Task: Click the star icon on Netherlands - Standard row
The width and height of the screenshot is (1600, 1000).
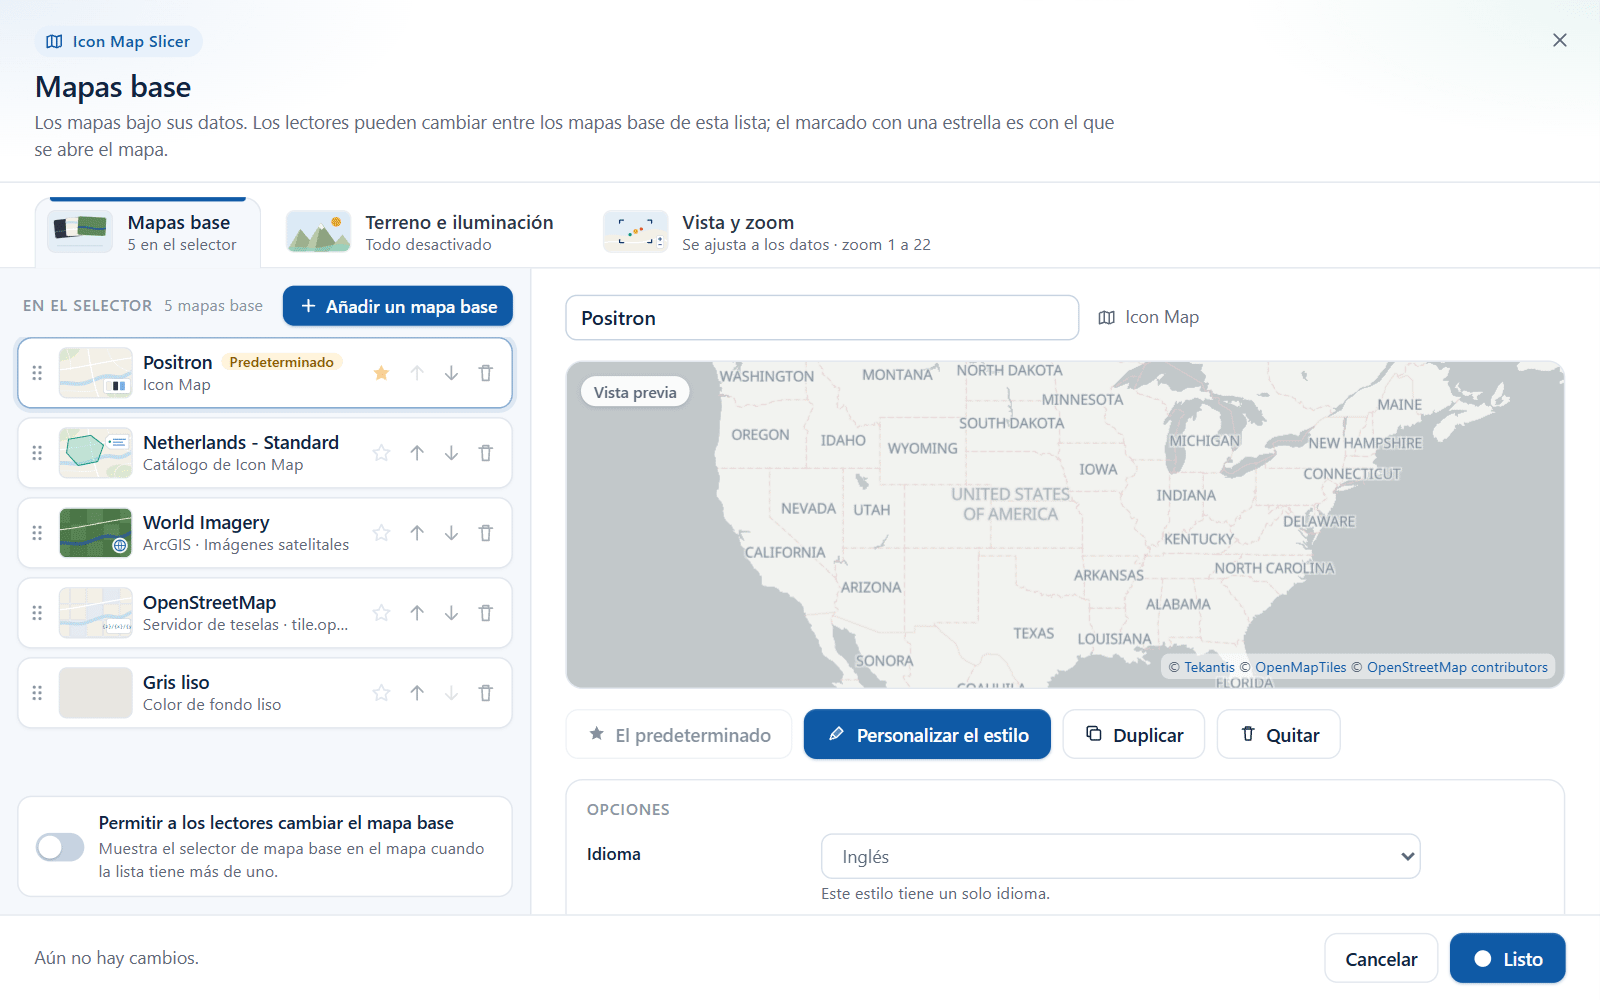Action: (x=381, y=453)
